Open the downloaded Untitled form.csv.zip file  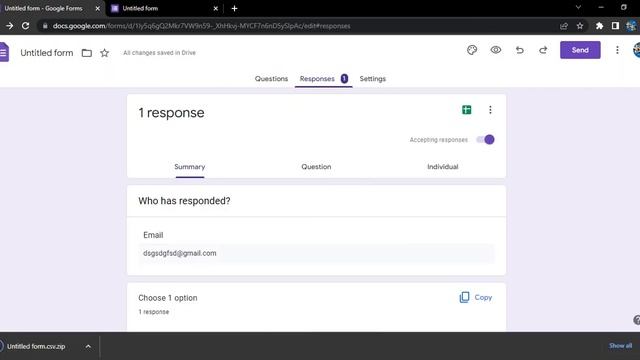tap(36, 347)
